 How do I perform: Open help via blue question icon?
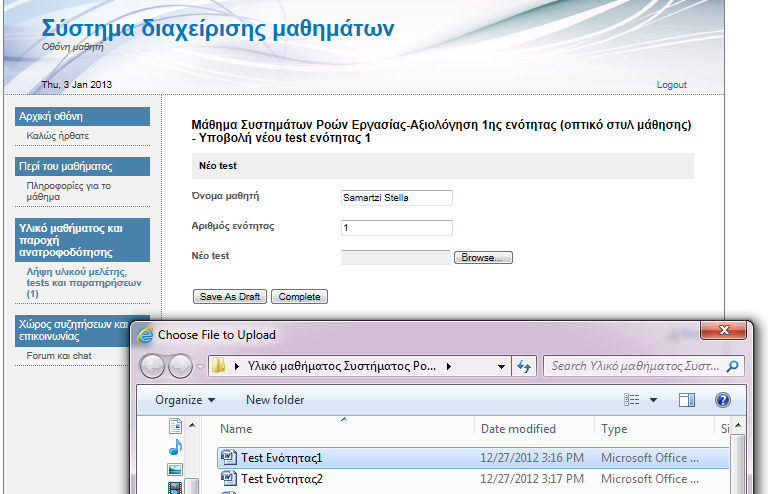click(x=722, y=400)
